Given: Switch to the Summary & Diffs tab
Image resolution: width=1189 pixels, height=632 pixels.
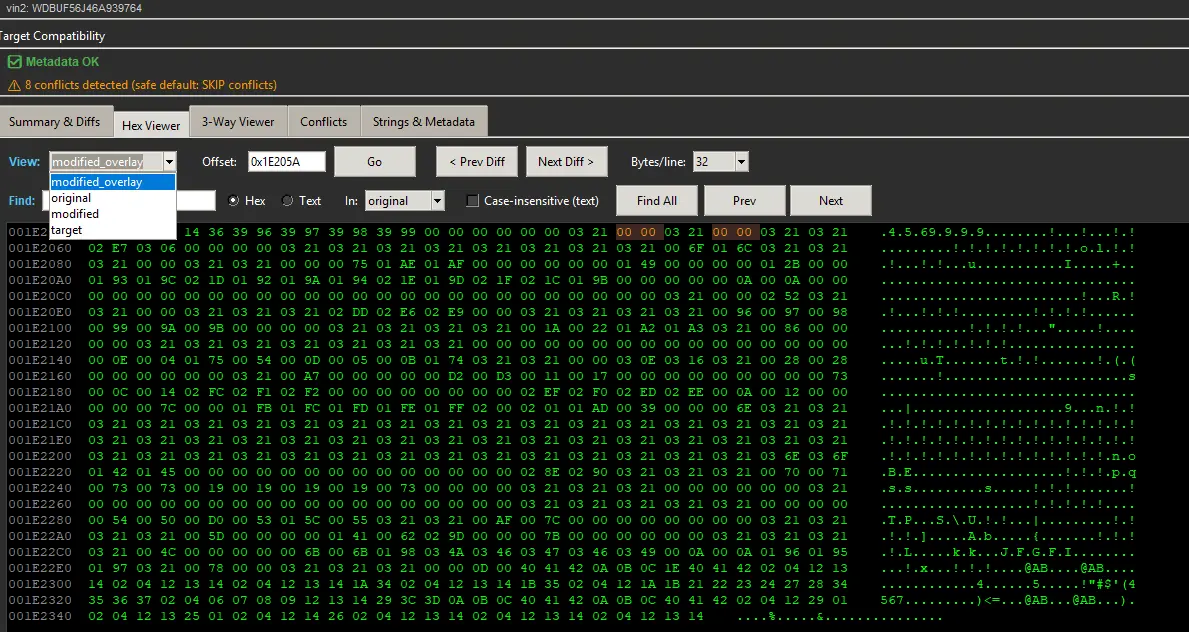Looking at the screenshot, I should coord(57,120).
